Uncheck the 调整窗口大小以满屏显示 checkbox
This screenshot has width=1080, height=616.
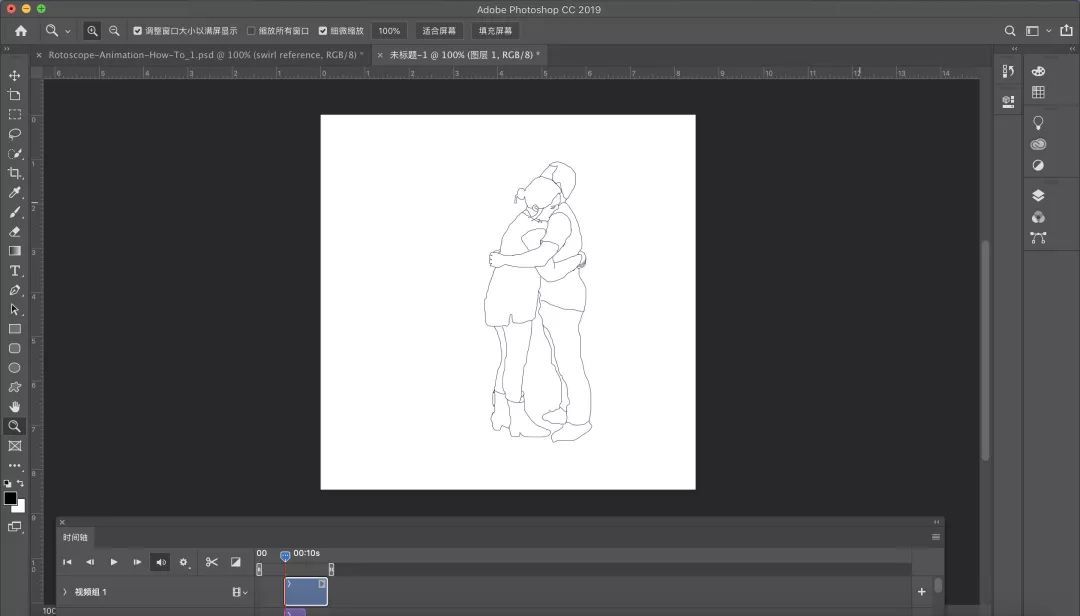click(x=138, y=31)
